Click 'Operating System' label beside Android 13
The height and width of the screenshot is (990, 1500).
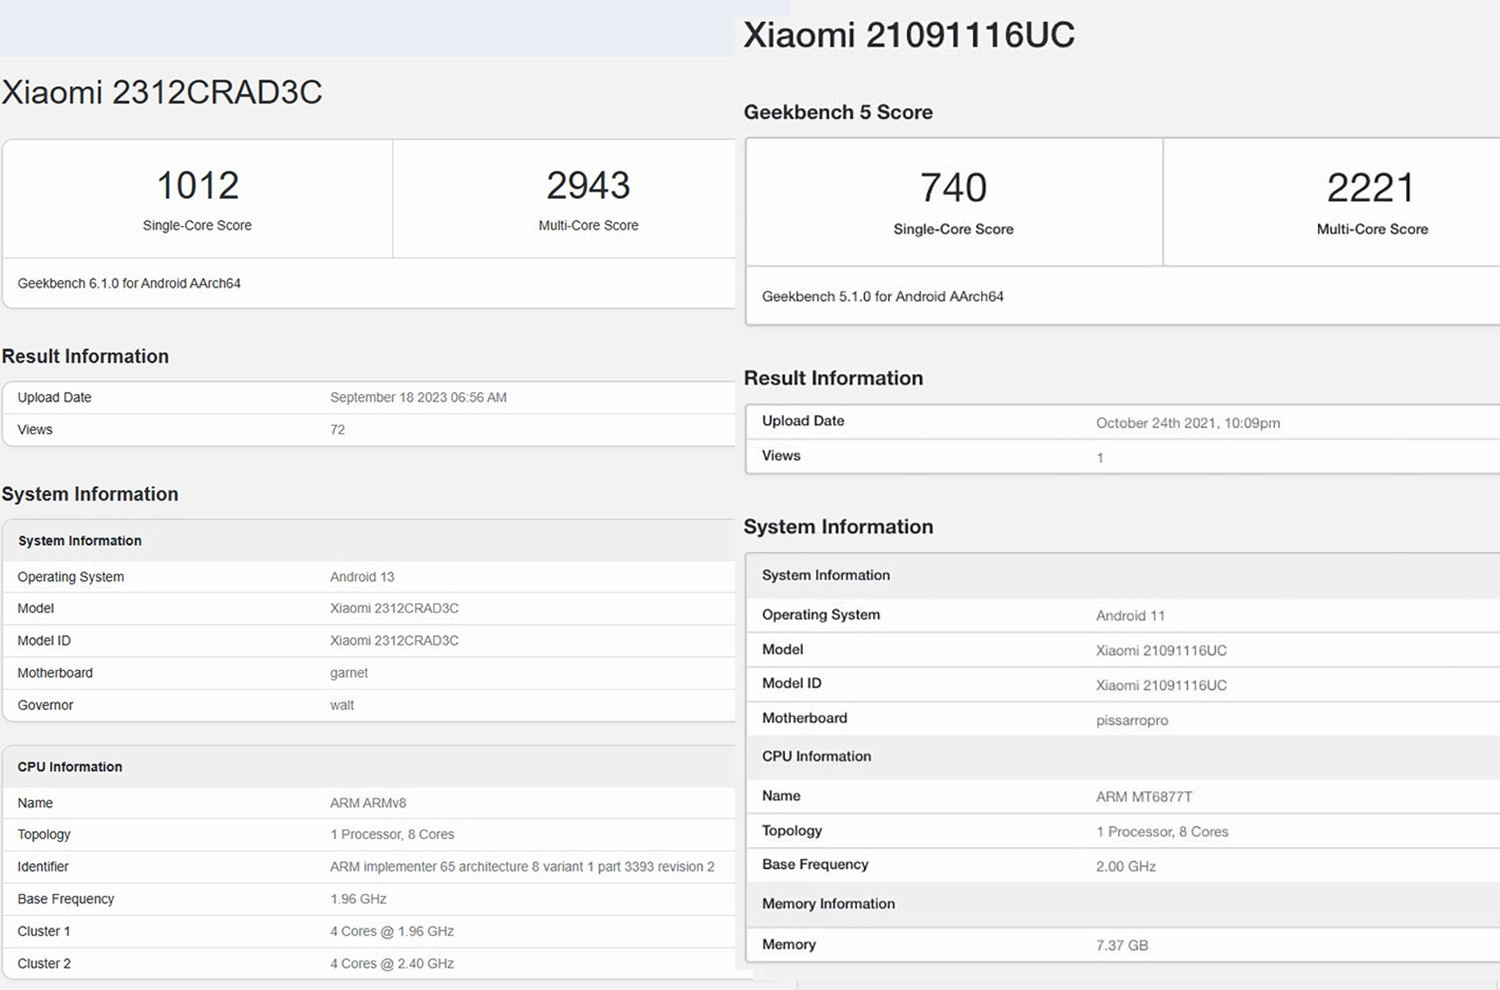[x=71, y=577]
